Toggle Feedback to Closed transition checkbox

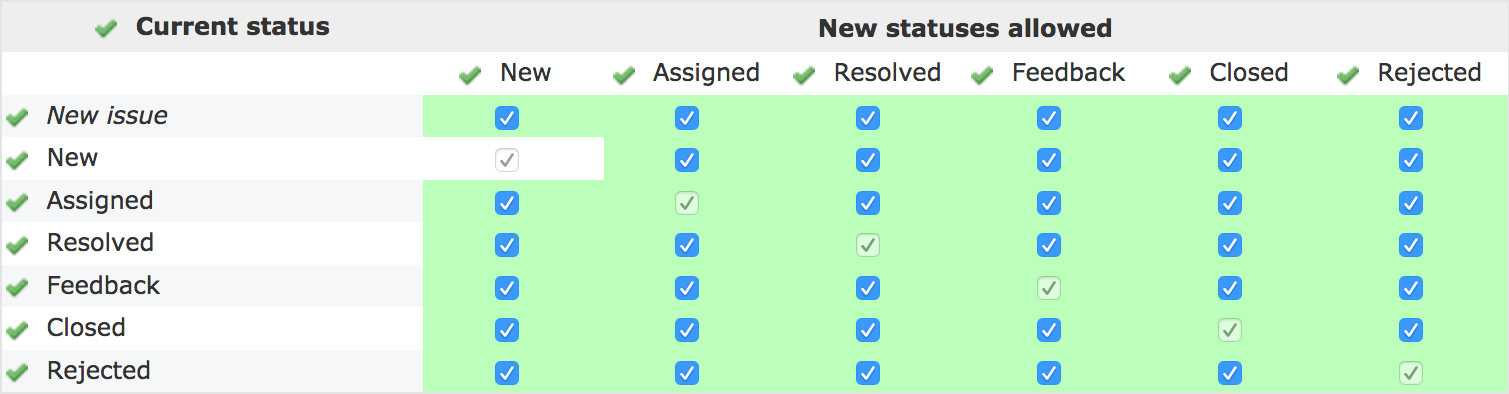click(x=1230, y=288)
